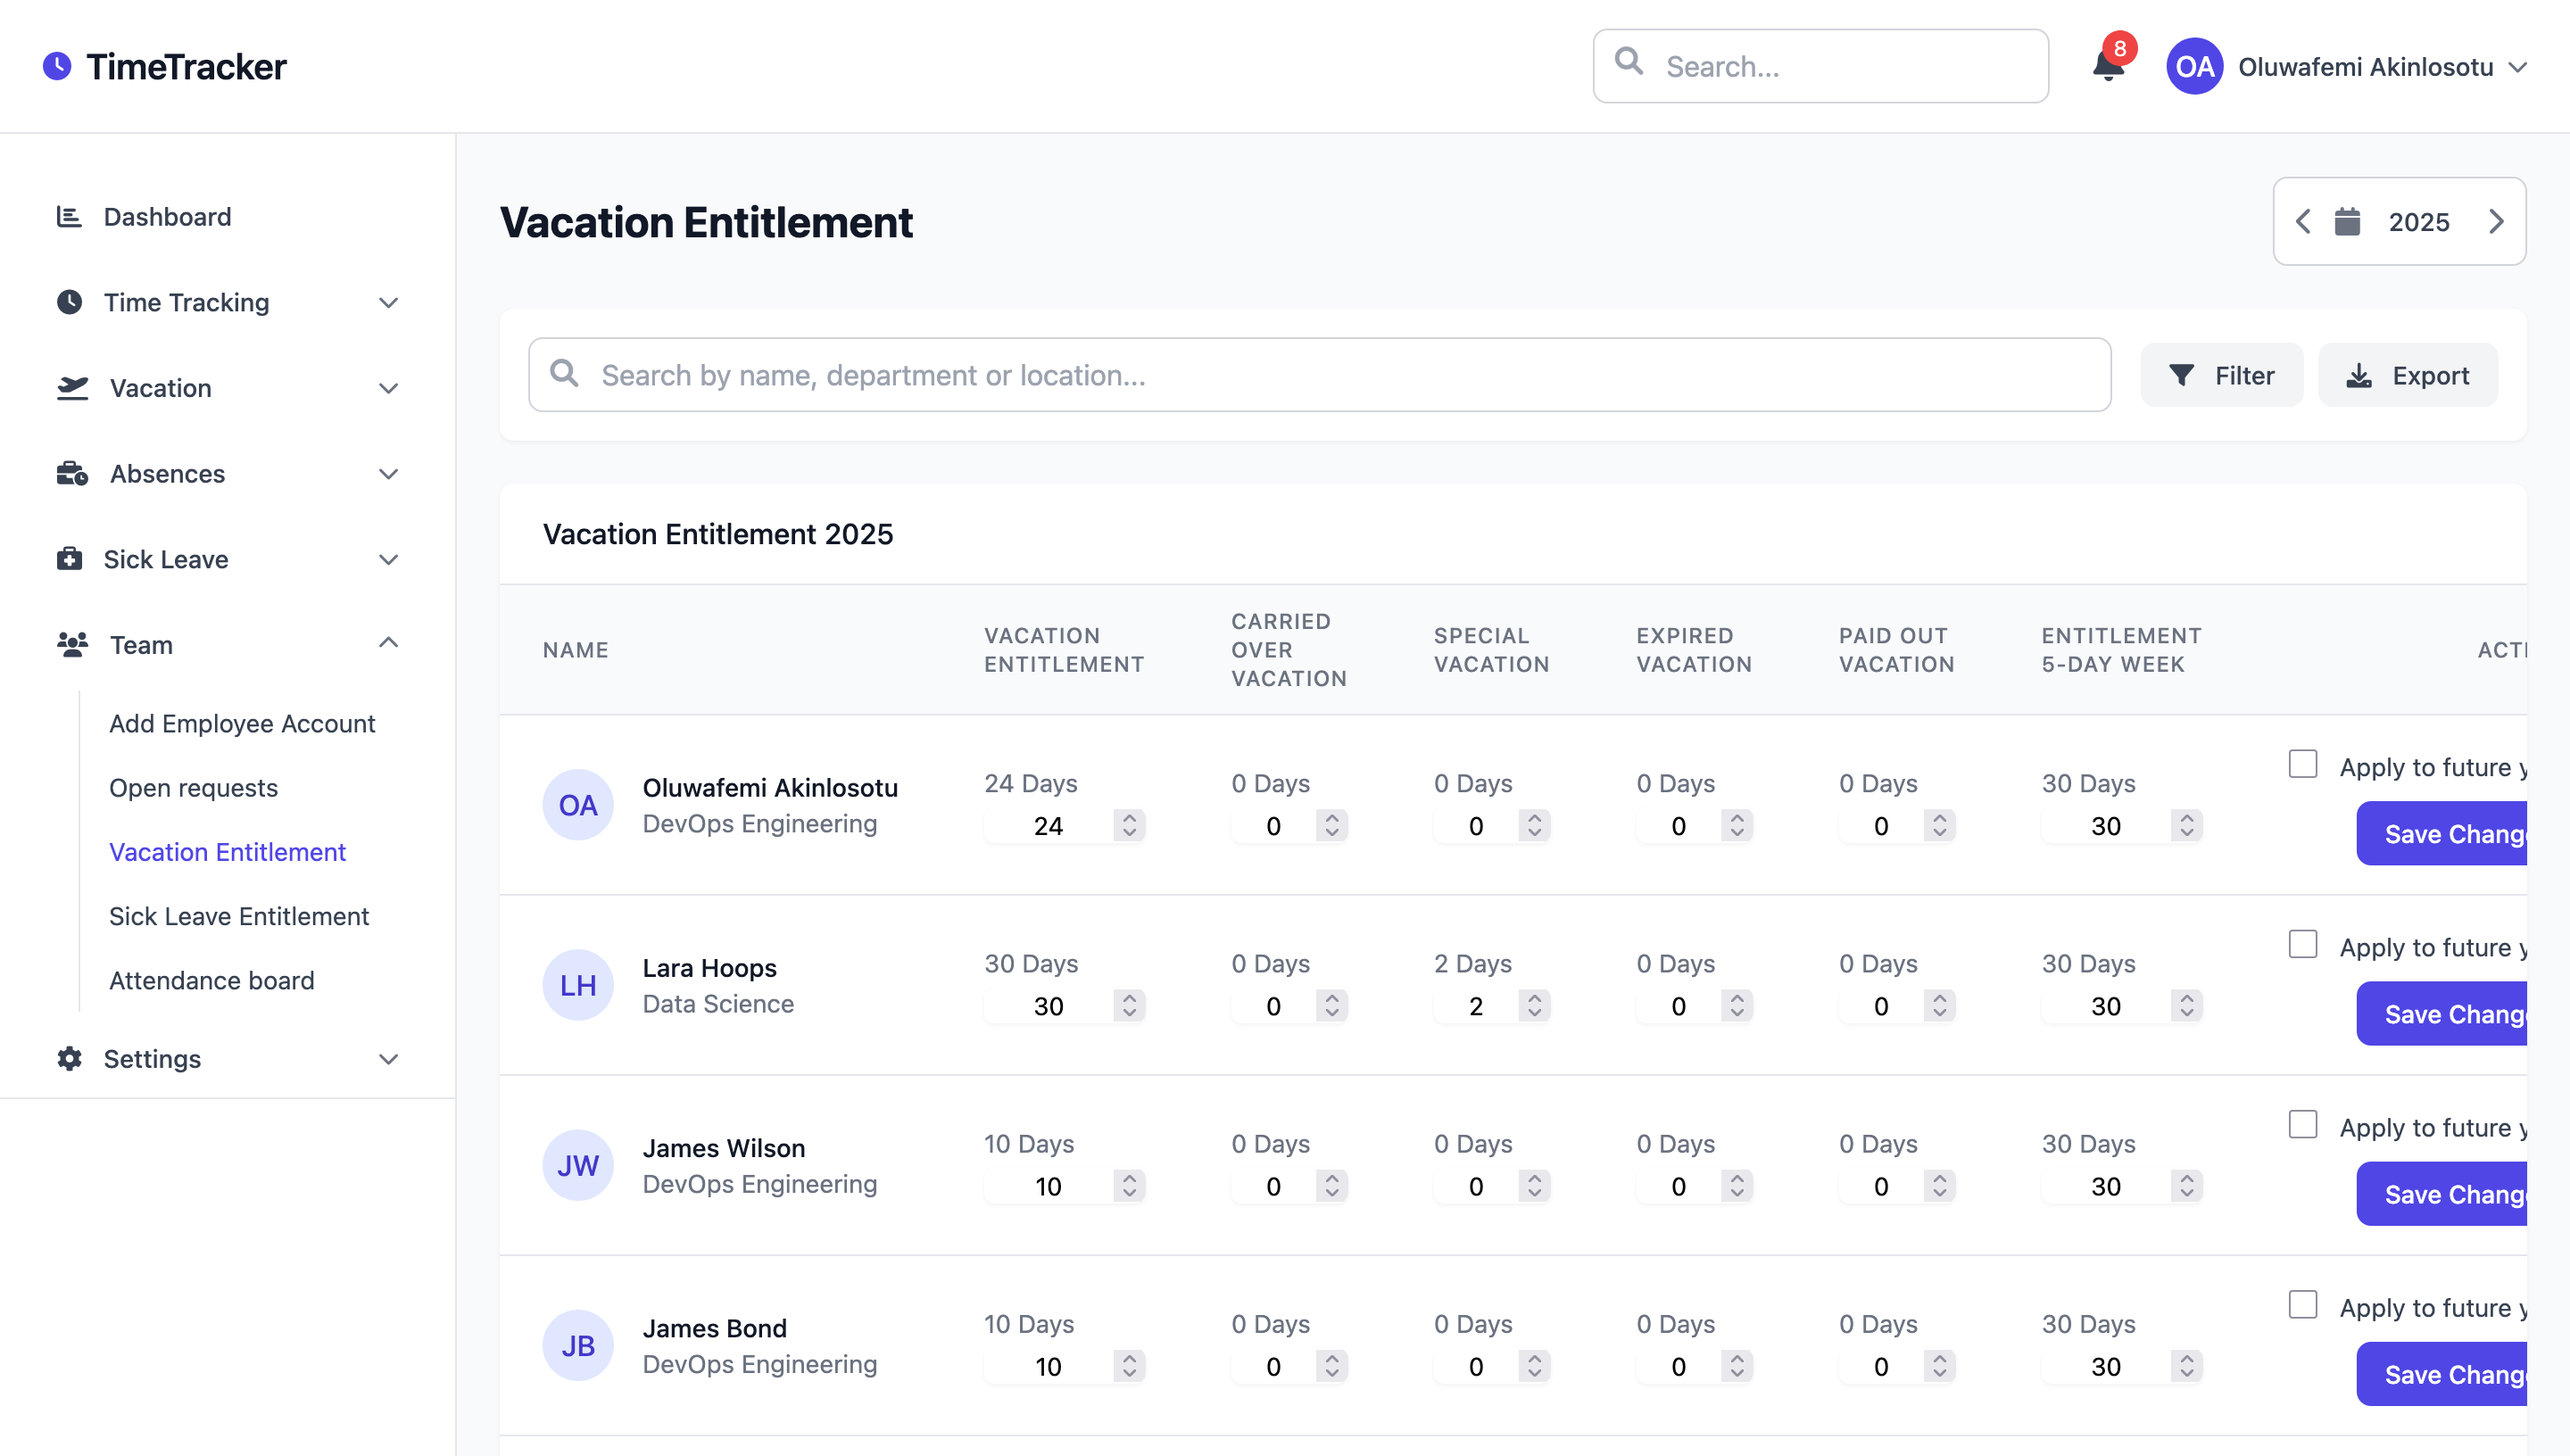Image resolution: width=2570 pixels, height=1456 pixels.
Task: Open the notifications bell
Action: (x=2108, y=66)
